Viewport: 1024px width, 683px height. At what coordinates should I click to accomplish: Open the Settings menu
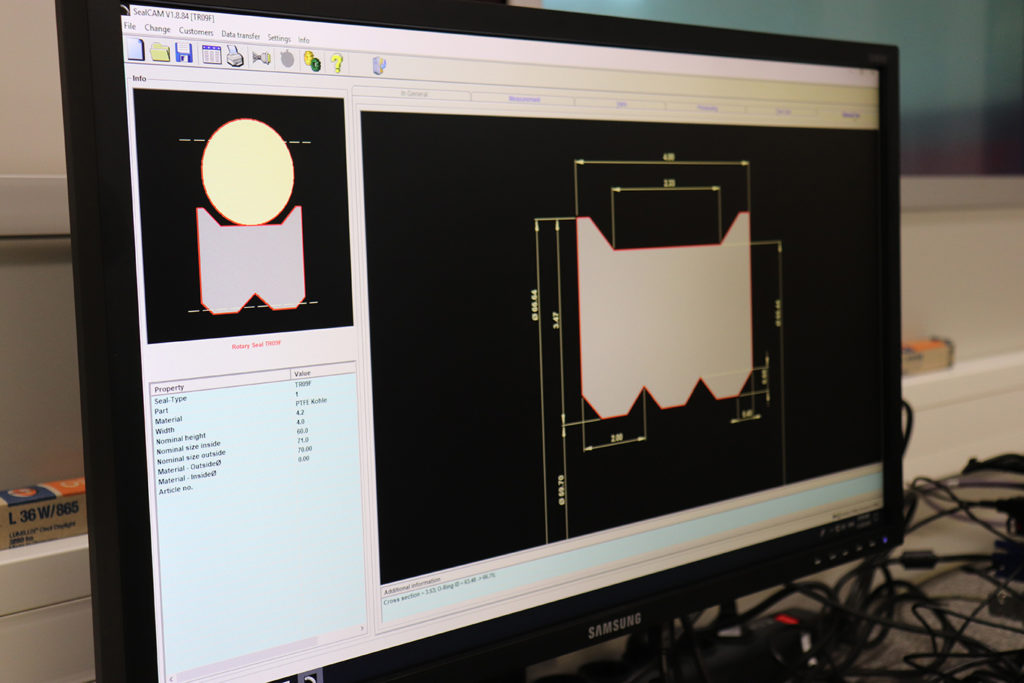tap(279, 38)
